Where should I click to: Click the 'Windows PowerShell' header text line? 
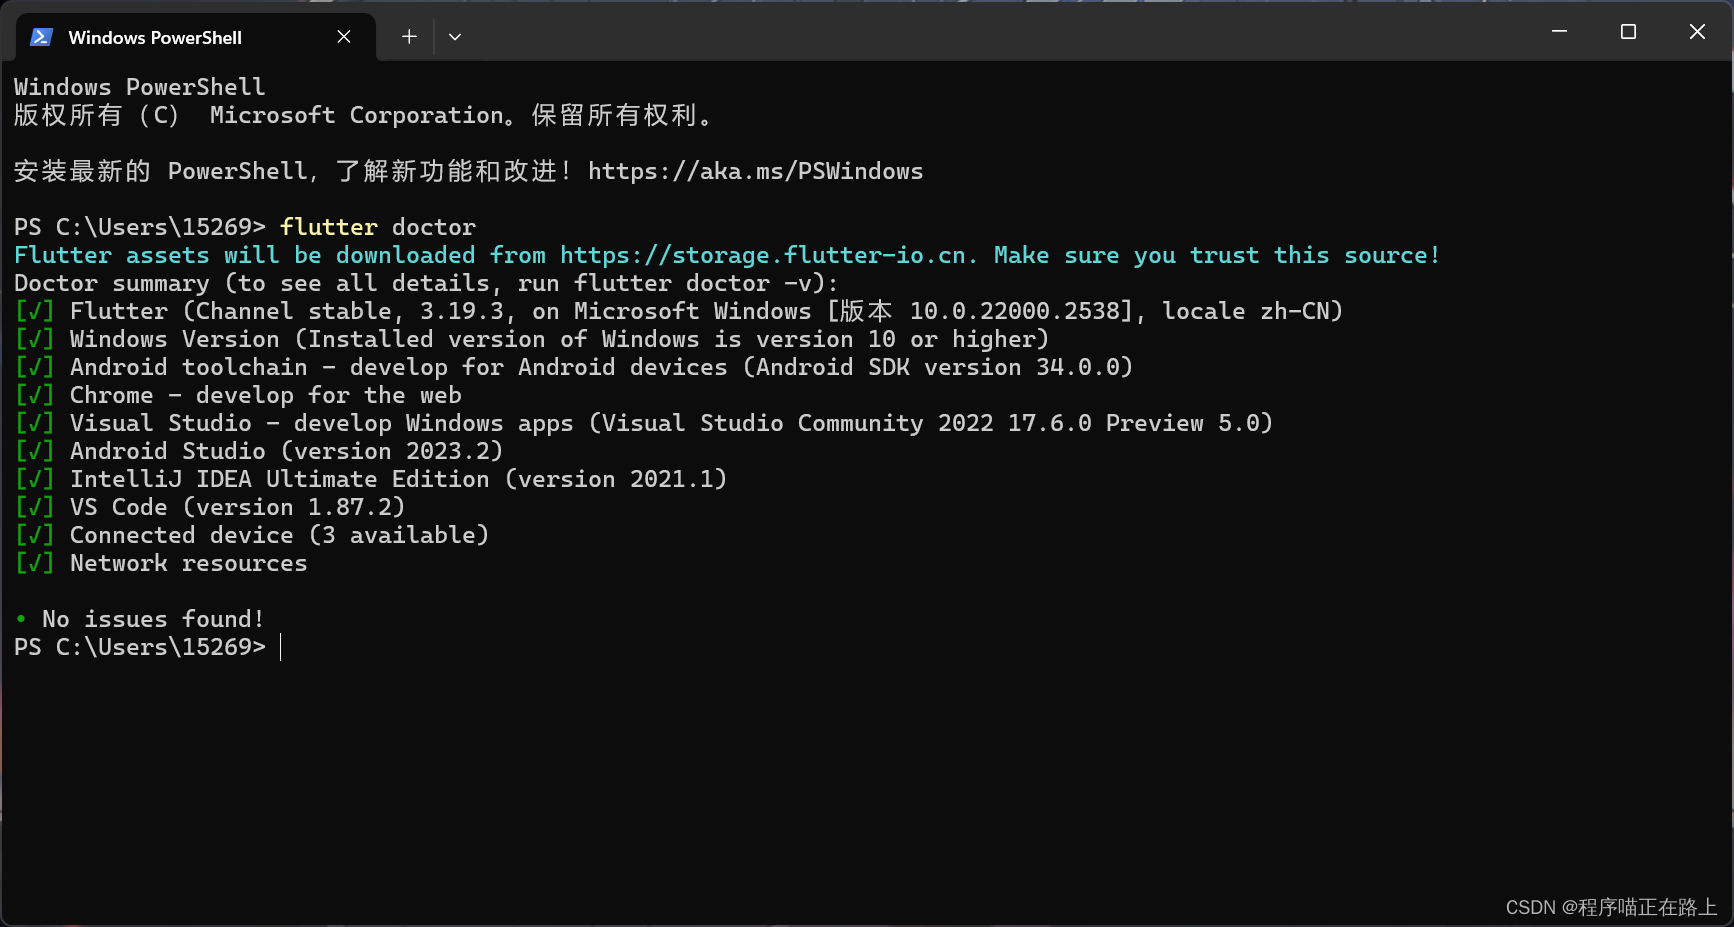pyautogui.click(x=140, y=87)
